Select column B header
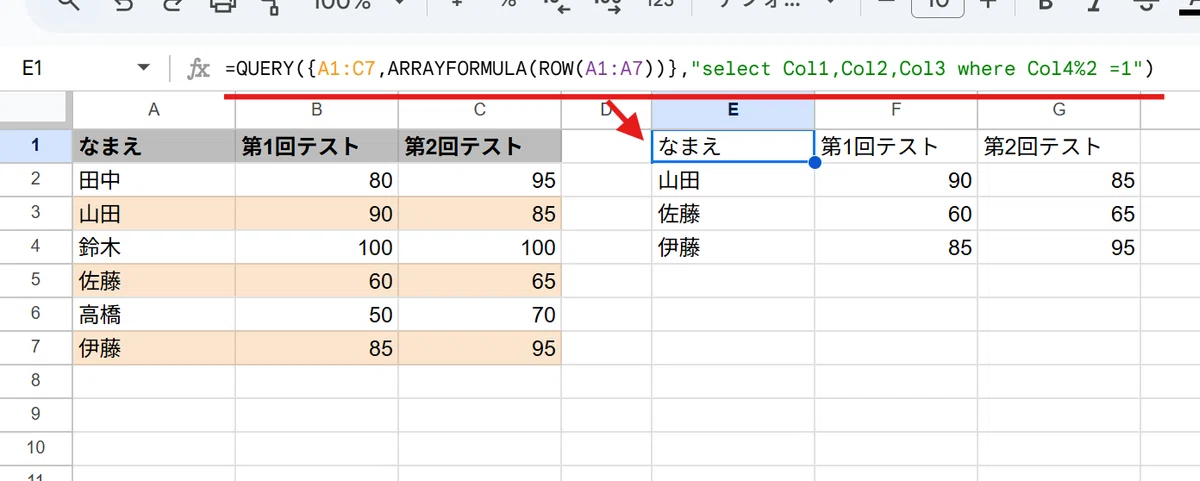1200x481 pixels. [x=316, y=110]
